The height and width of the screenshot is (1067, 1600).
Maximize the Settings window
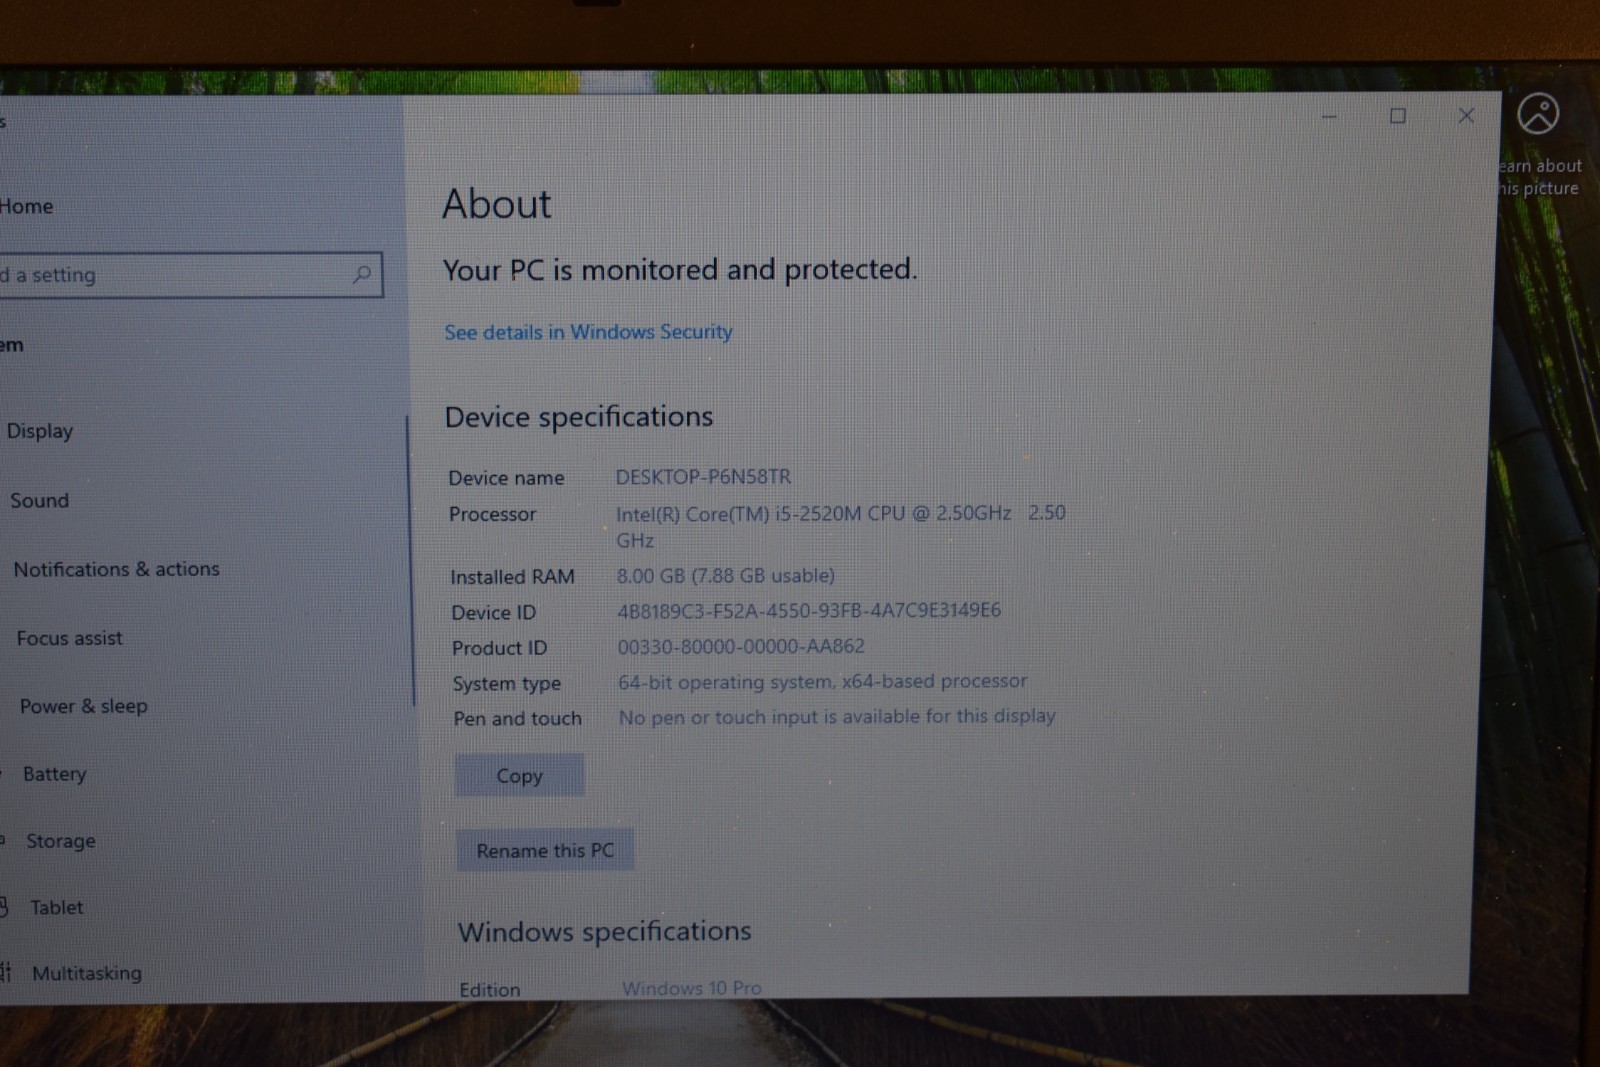pyautogui.click(x=1398, y=116)
